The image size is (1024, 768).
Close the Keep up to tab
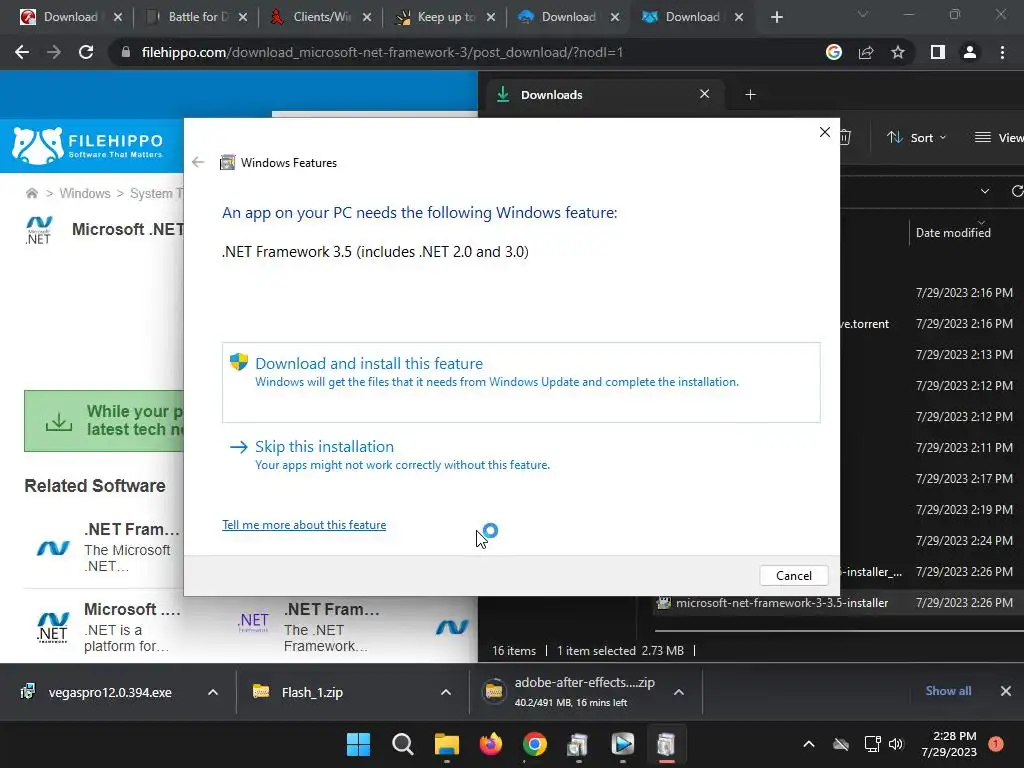[x=491, y=17]
